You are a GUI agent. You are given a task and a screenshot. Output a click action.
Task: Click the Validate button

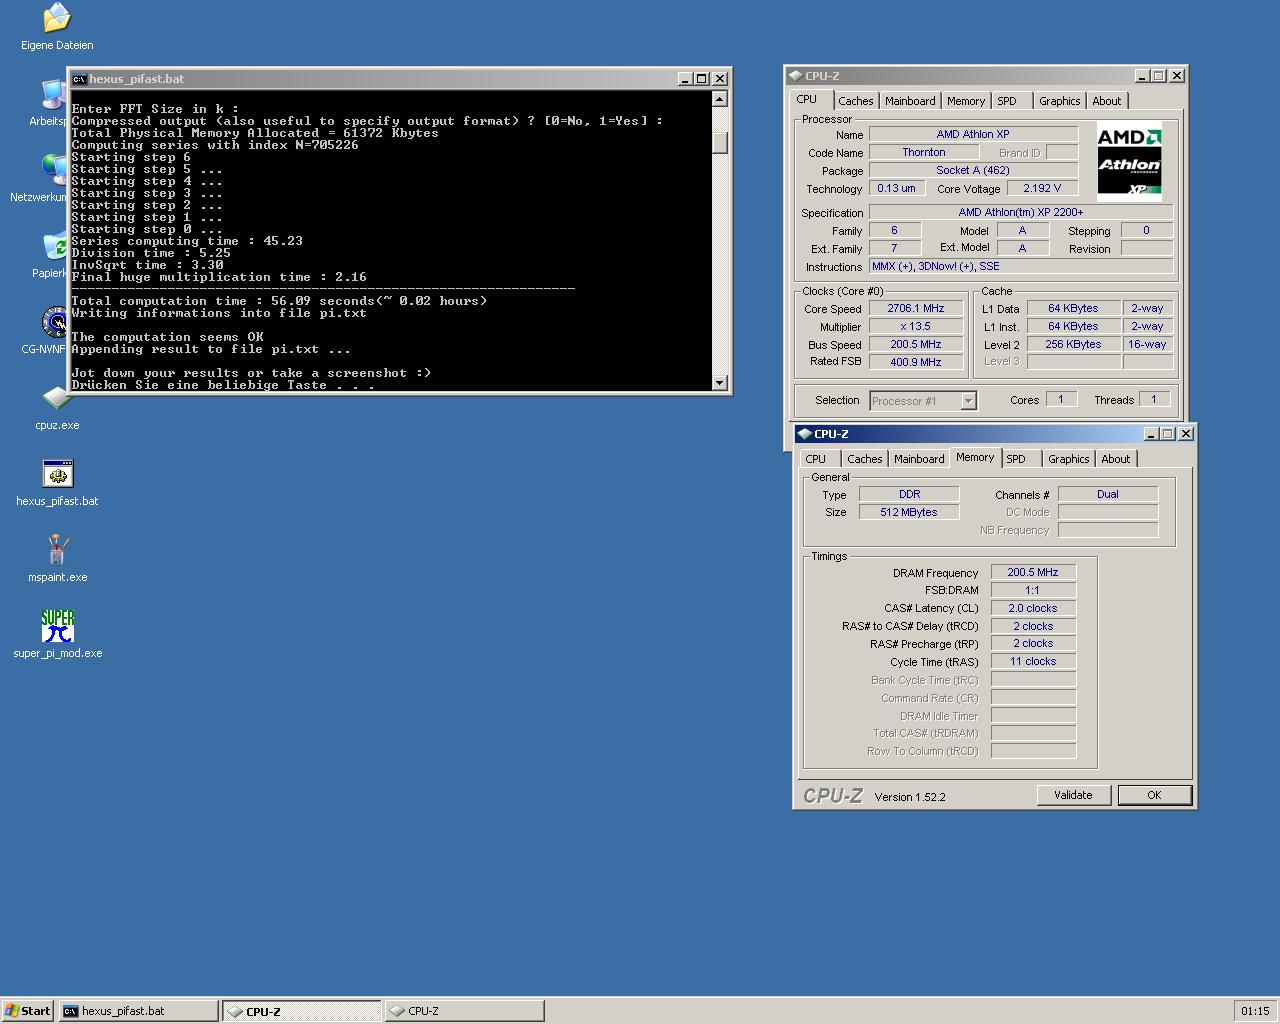[x=1073, y=795]
